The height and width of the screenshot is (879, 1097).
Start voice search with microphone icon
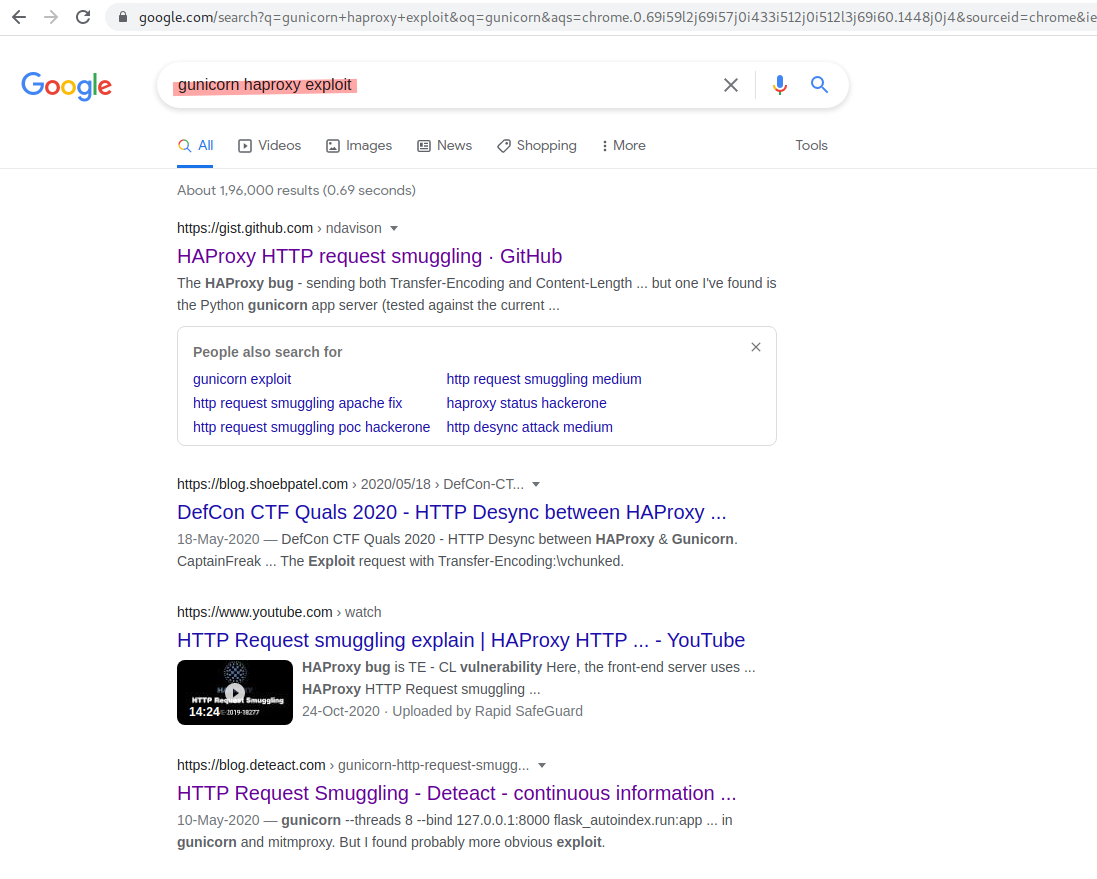click(x=780, y=85)
